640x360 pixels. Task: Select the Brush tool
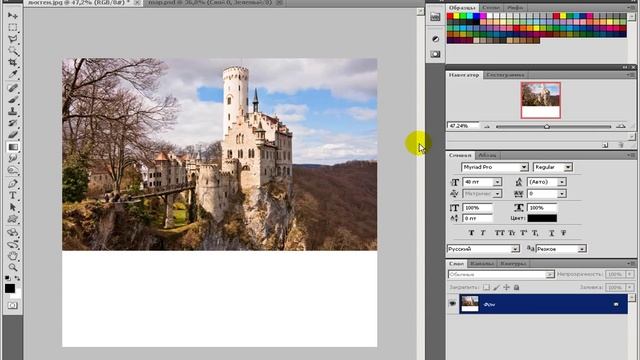13,100
